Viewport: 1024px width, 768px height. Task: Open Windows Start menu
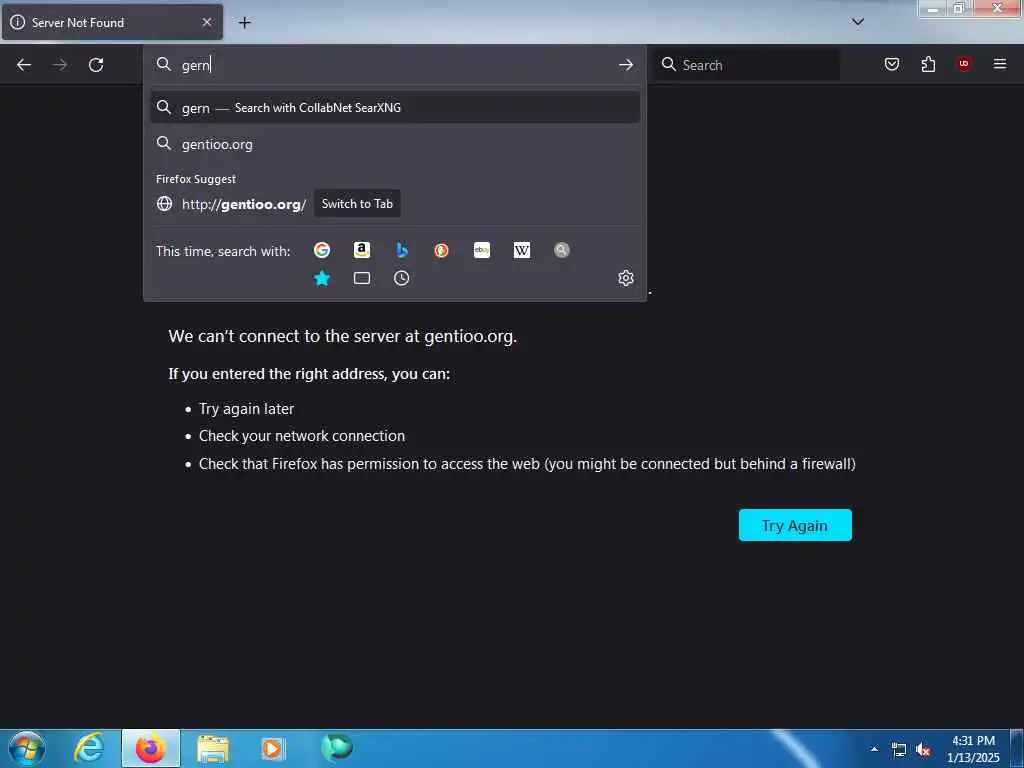(x=27, y=748)
